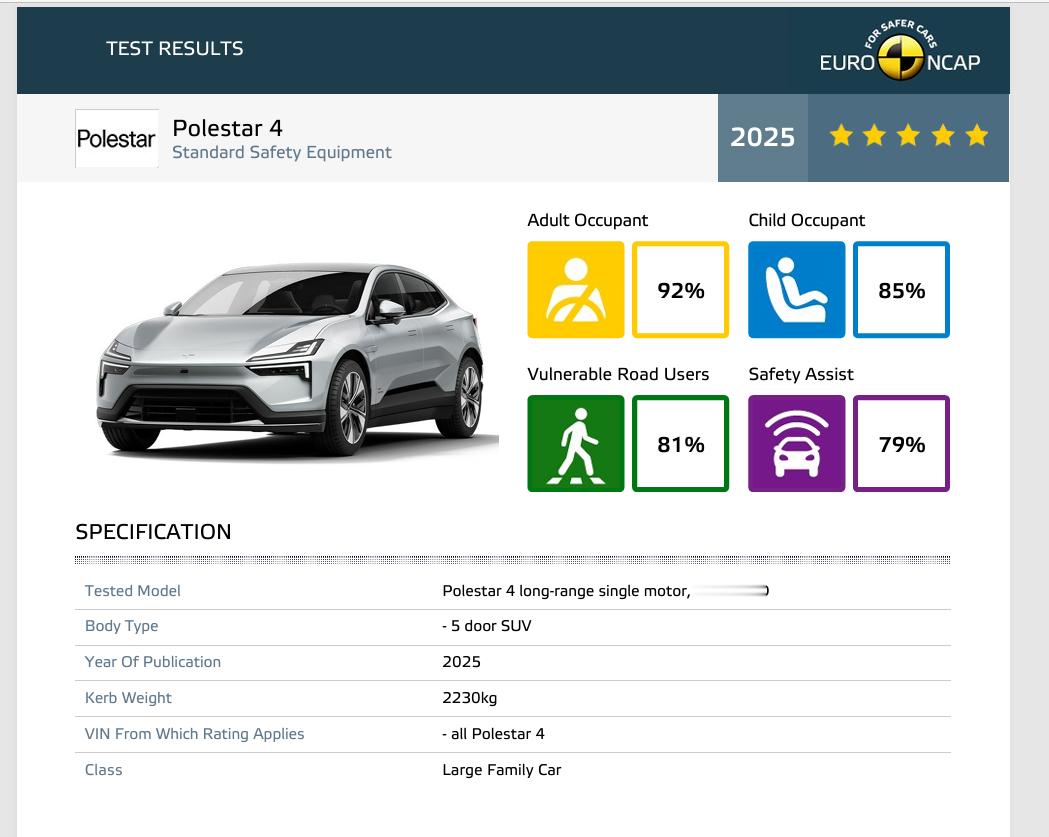Click the Kerb Weight label
Viewport: 1049px width, 837px height.
tap(128, 698)
